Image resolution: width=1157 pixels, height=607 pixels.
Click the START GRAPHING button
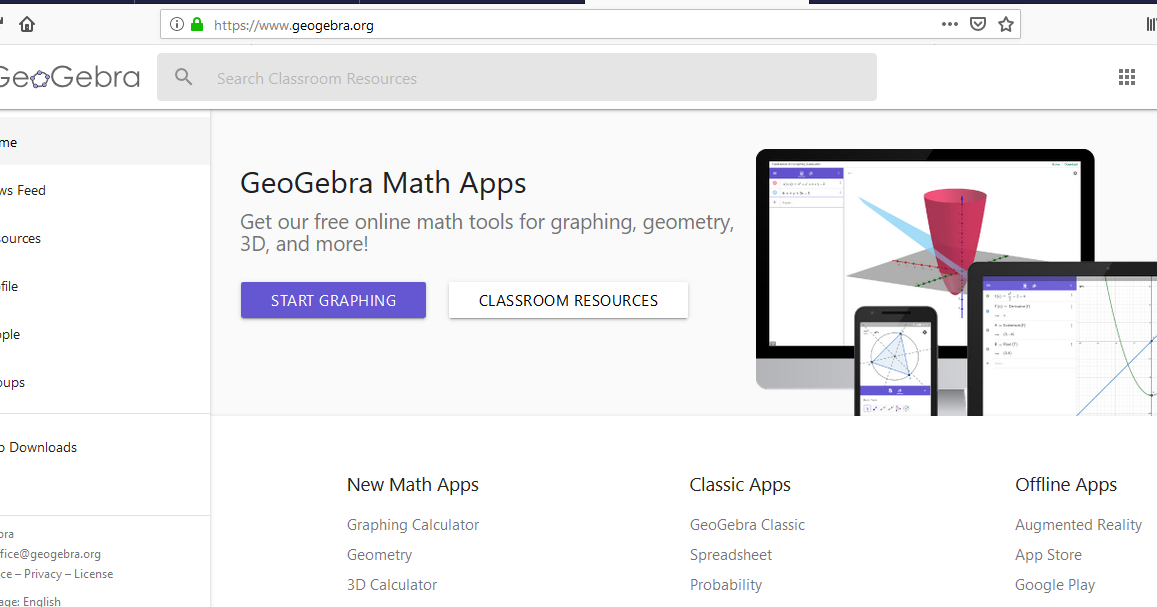point(333,299)
